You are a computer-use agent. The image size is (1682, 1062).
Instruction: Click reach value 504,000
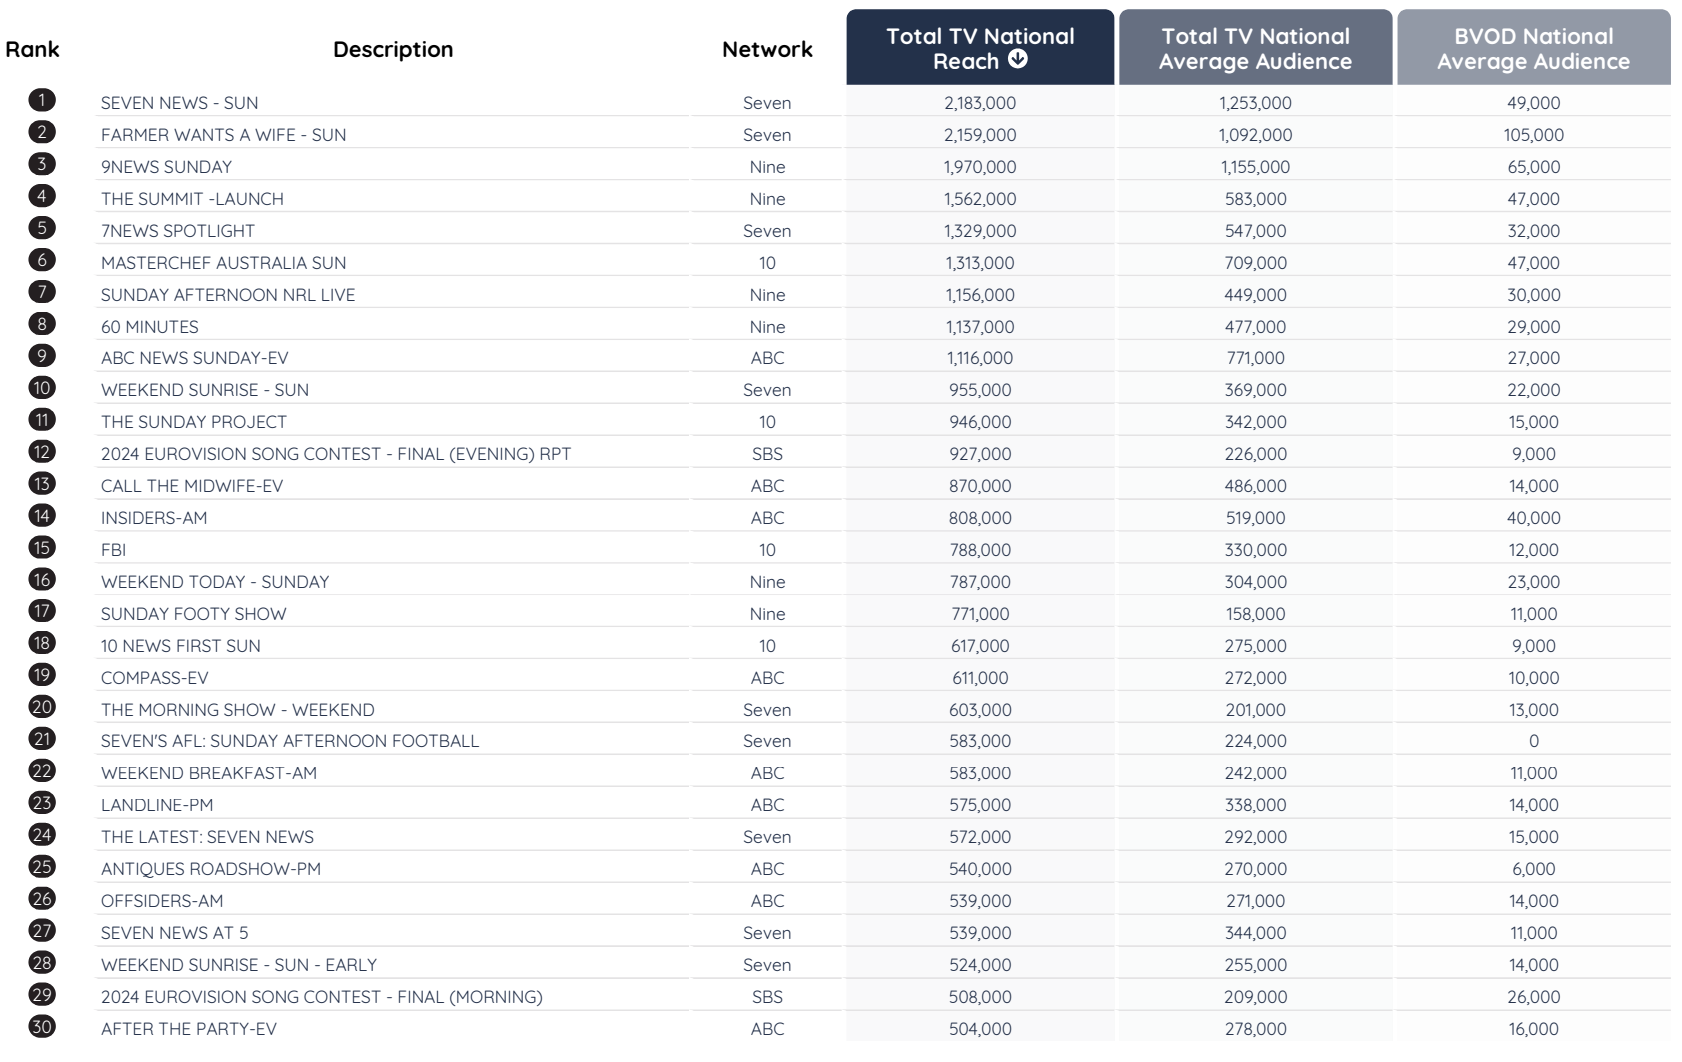coord(980,1029)
